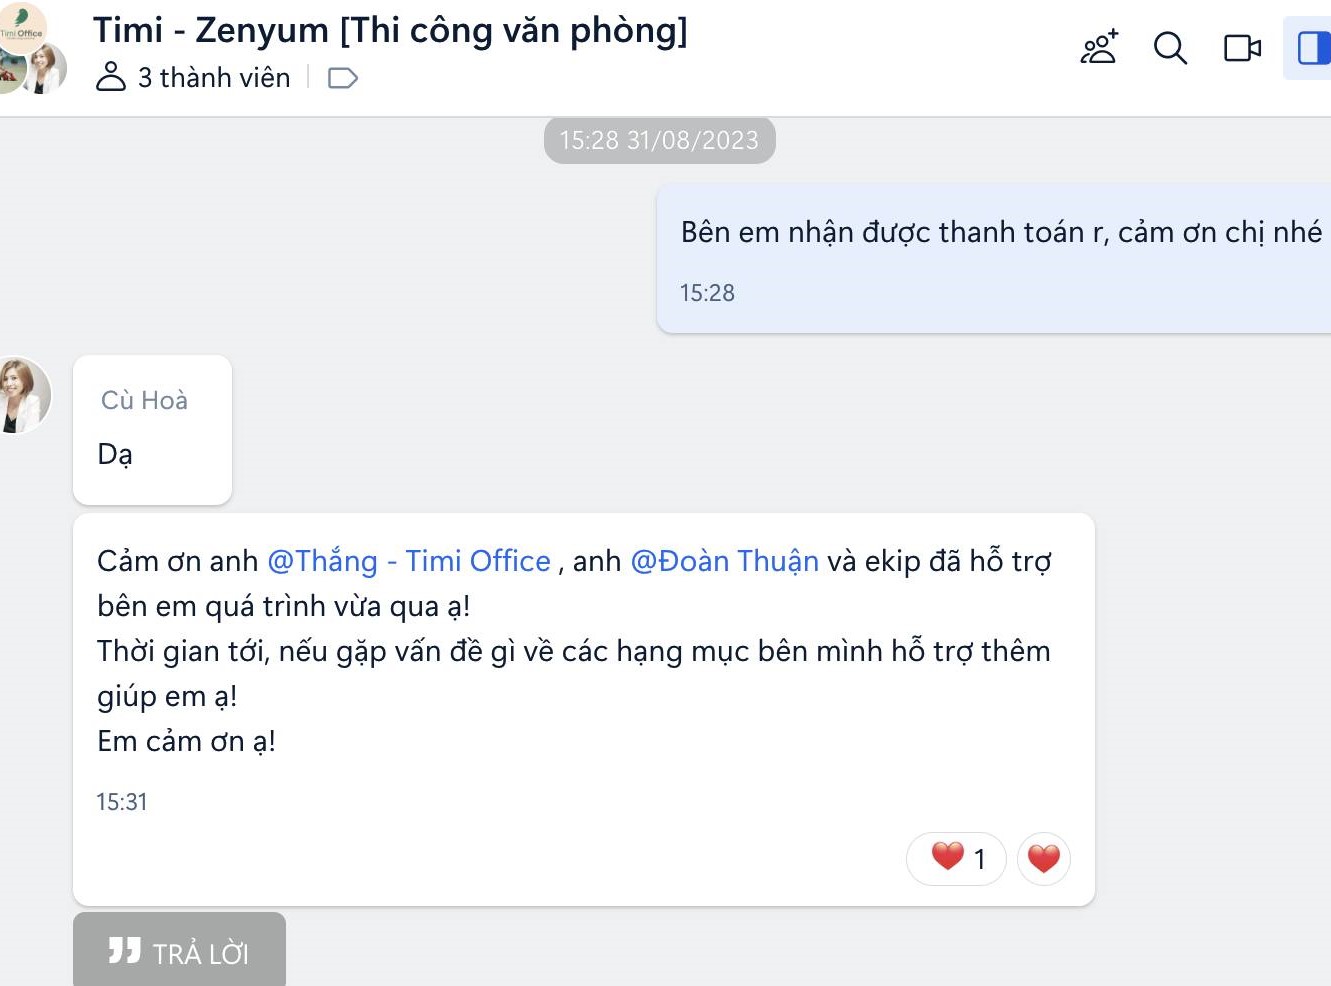Screen dimensions: 1331x986
Task: Open the @Thắng - Timi Office mention
Action: pos(409,561)
